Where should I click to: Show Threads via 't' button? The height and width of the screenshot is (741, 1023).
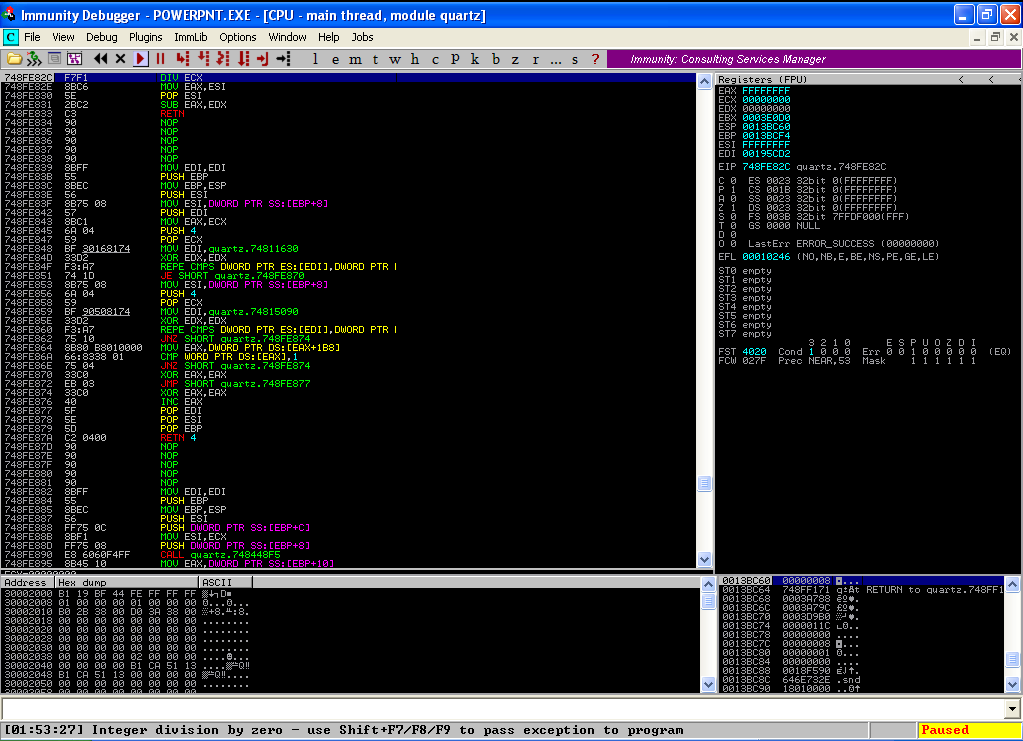(x=375, y=59)
